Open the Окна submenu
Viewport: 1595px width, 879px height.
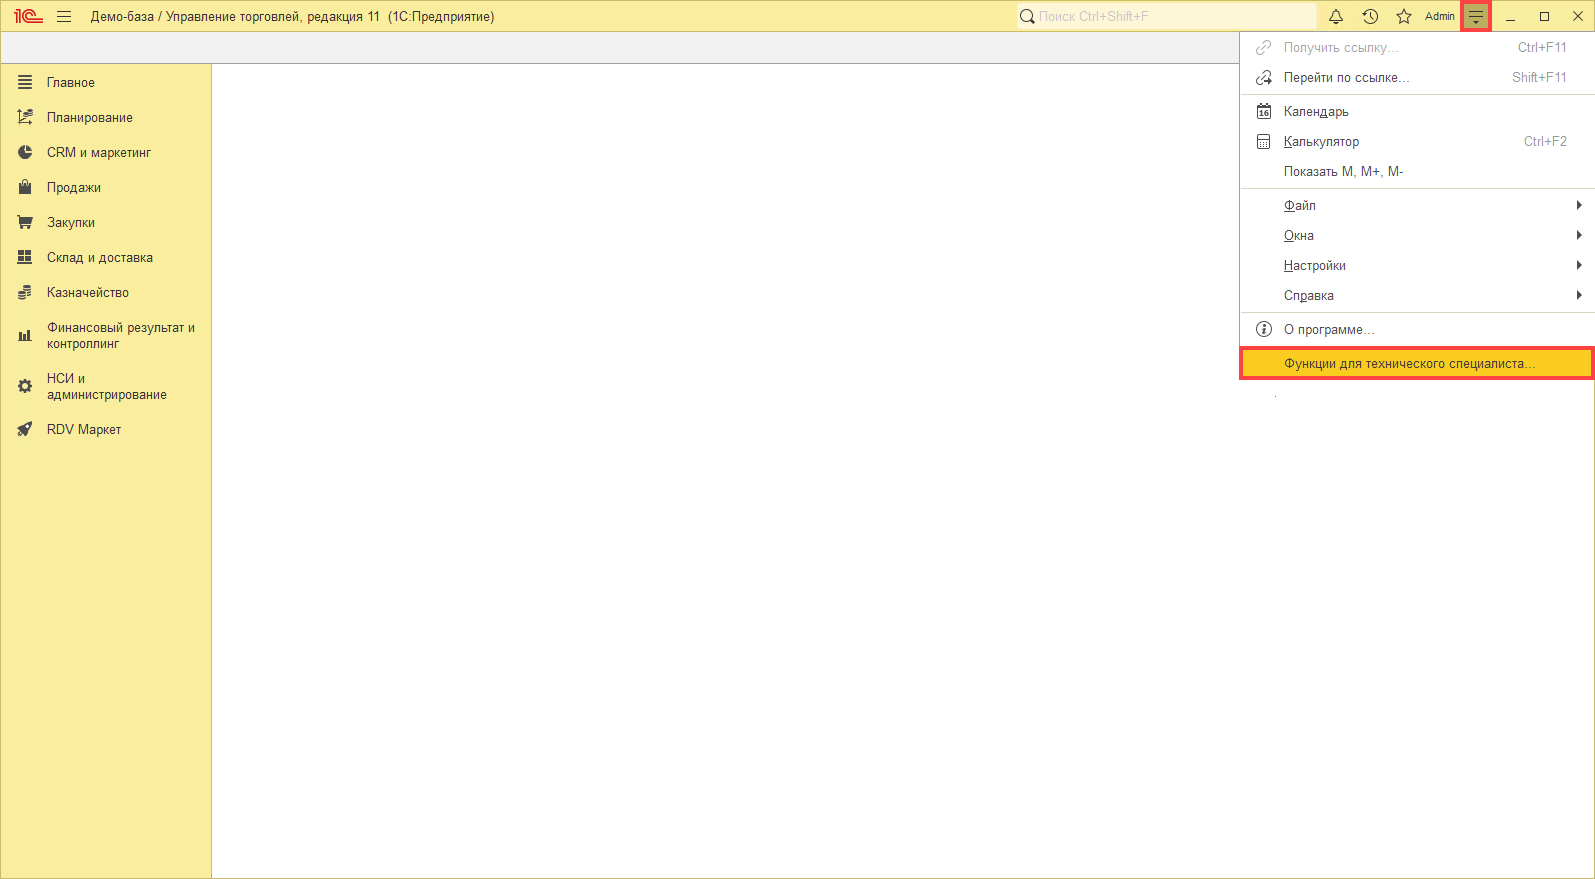(1417, 235)
